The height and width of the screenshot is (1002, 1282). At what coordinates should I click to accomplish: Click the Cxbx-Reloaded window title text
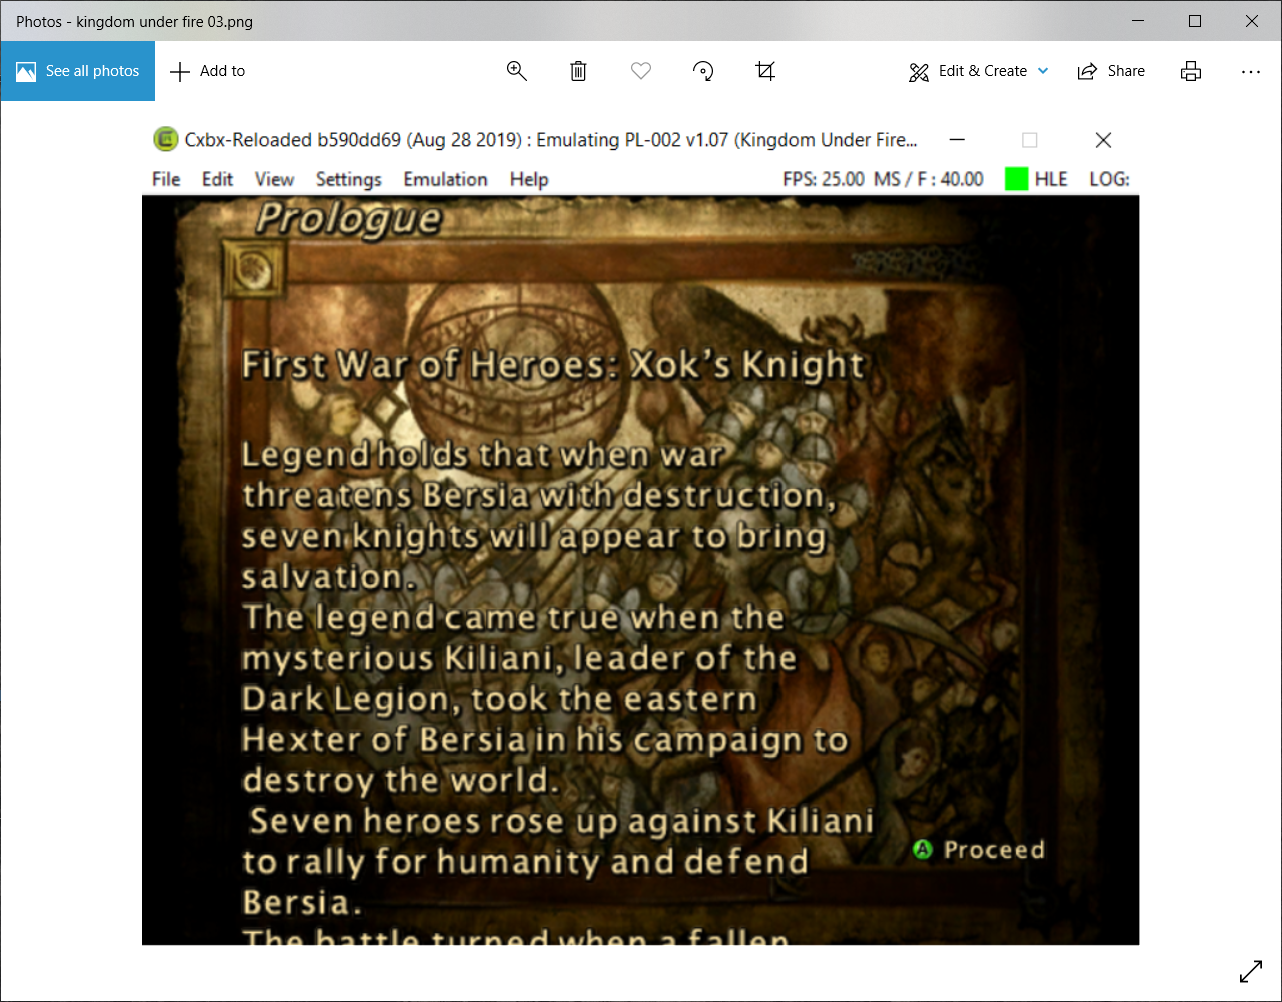pyautogui.click(x=551, y=140)
